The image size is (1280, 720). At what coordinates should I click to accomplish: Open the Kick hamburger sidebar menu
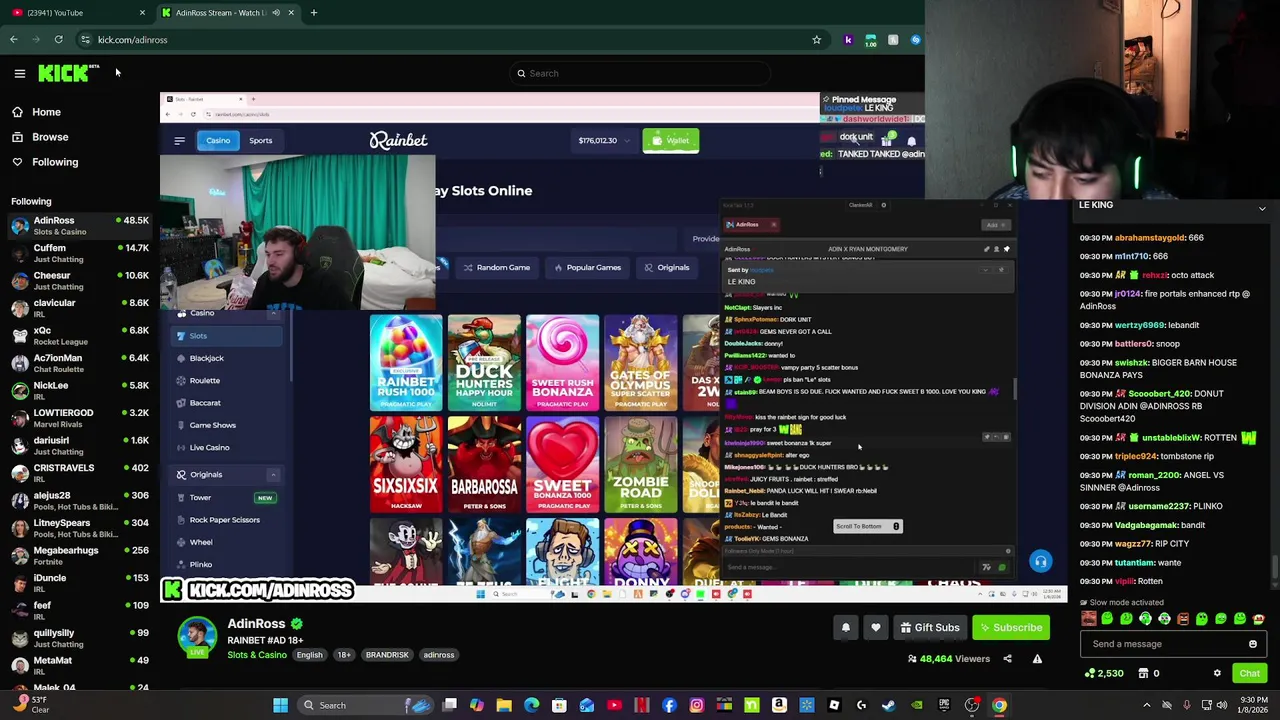pyautogui.click(x=19, y=73)
